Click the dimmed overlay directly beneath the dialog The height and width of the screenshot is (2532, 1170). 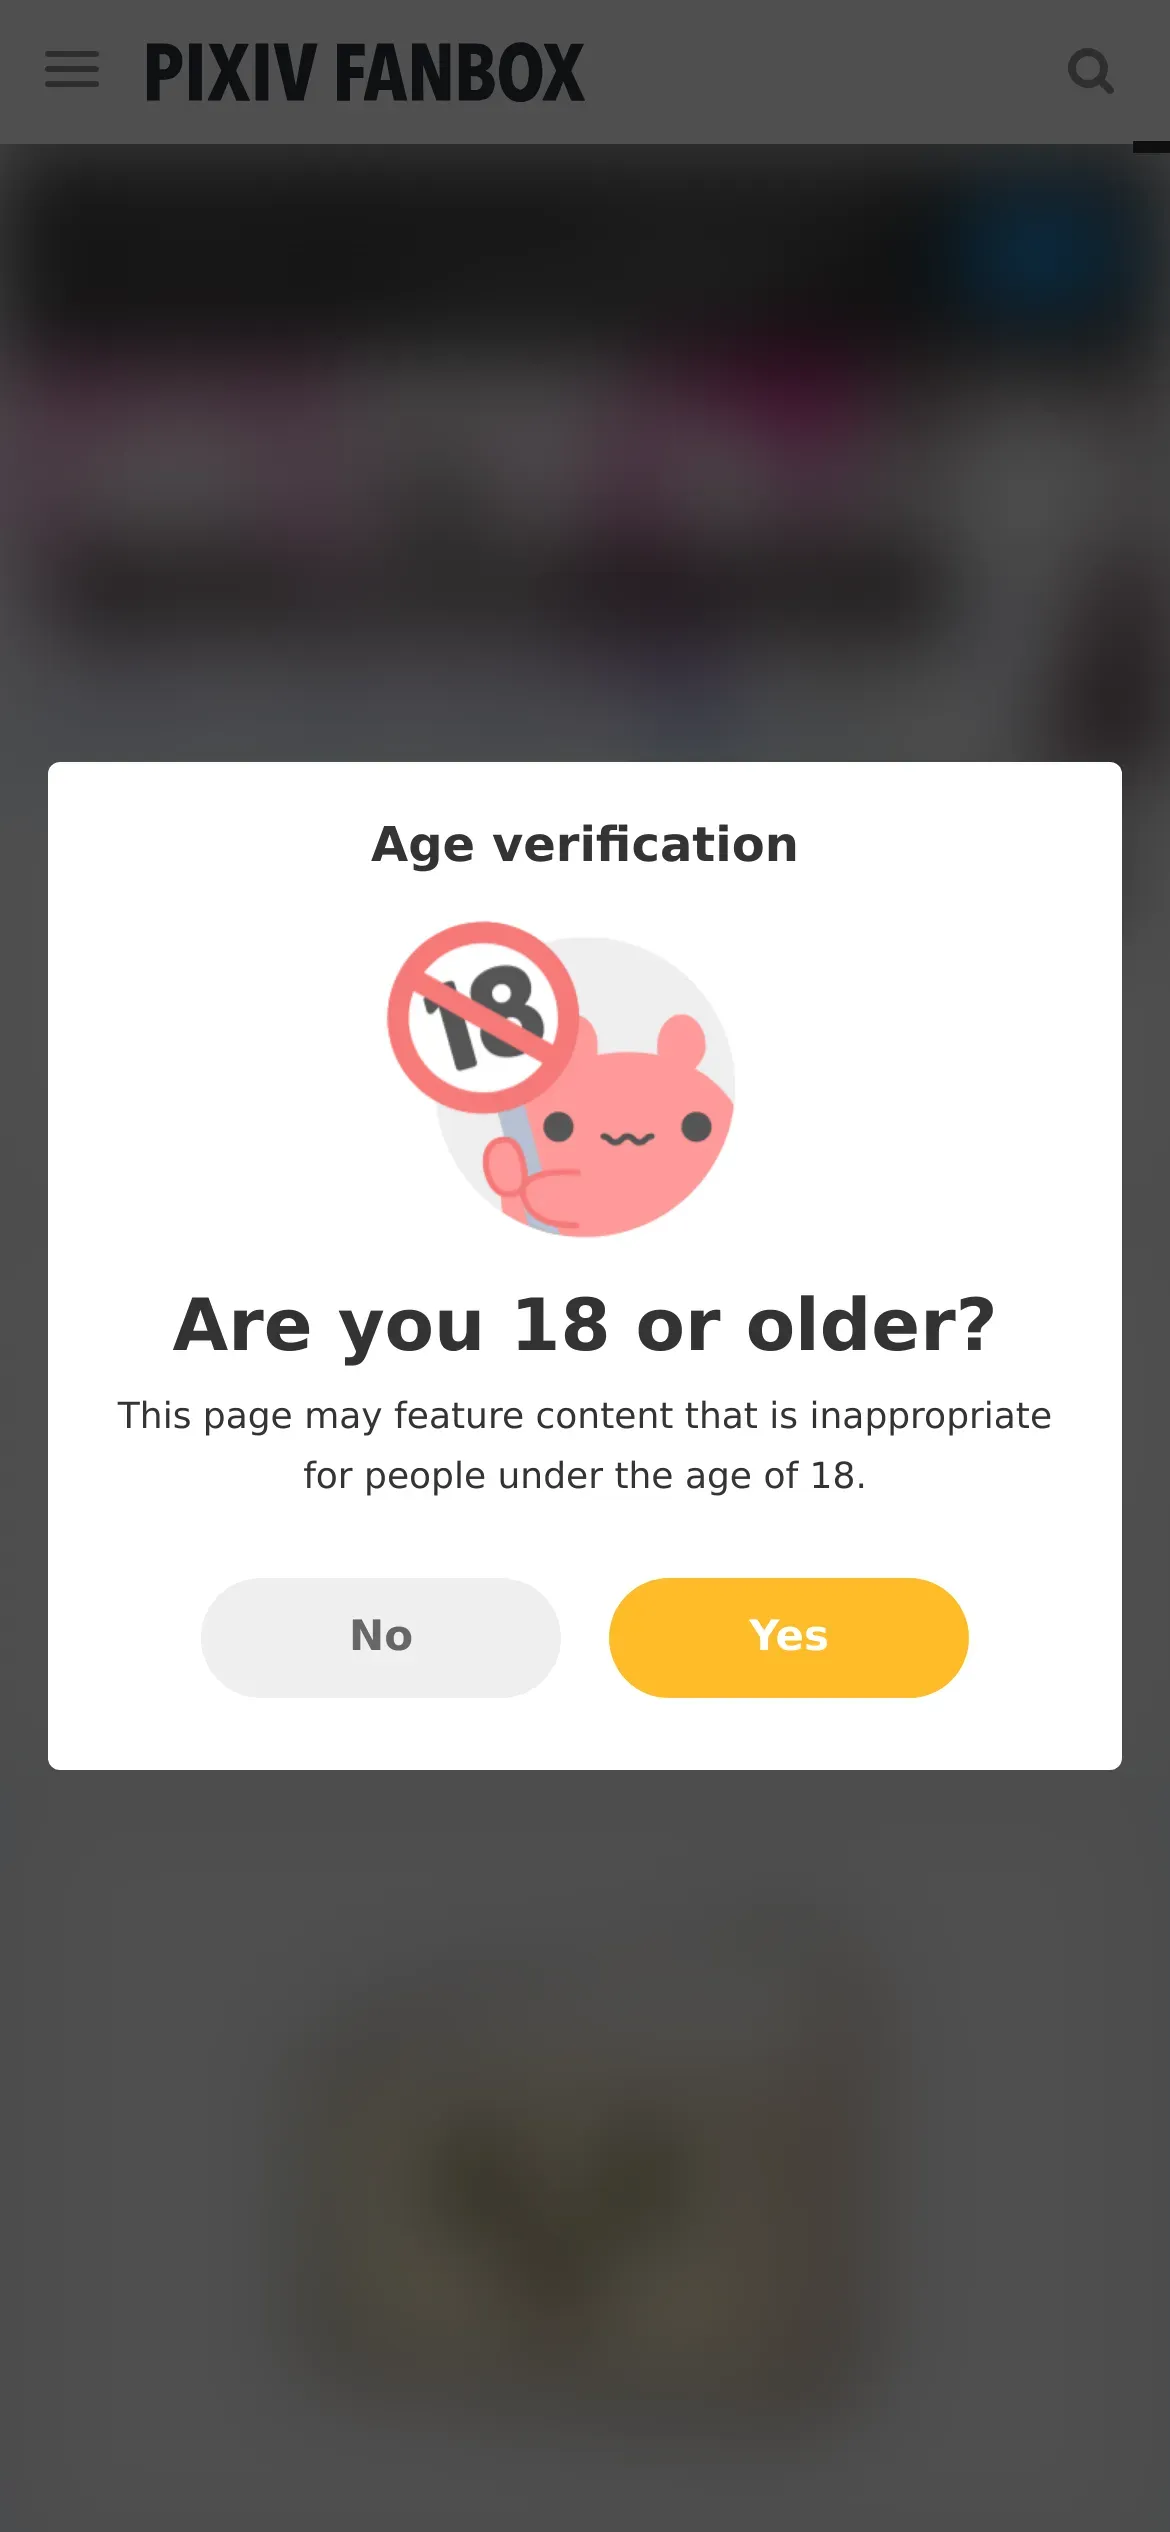(x=585, y=1850)
